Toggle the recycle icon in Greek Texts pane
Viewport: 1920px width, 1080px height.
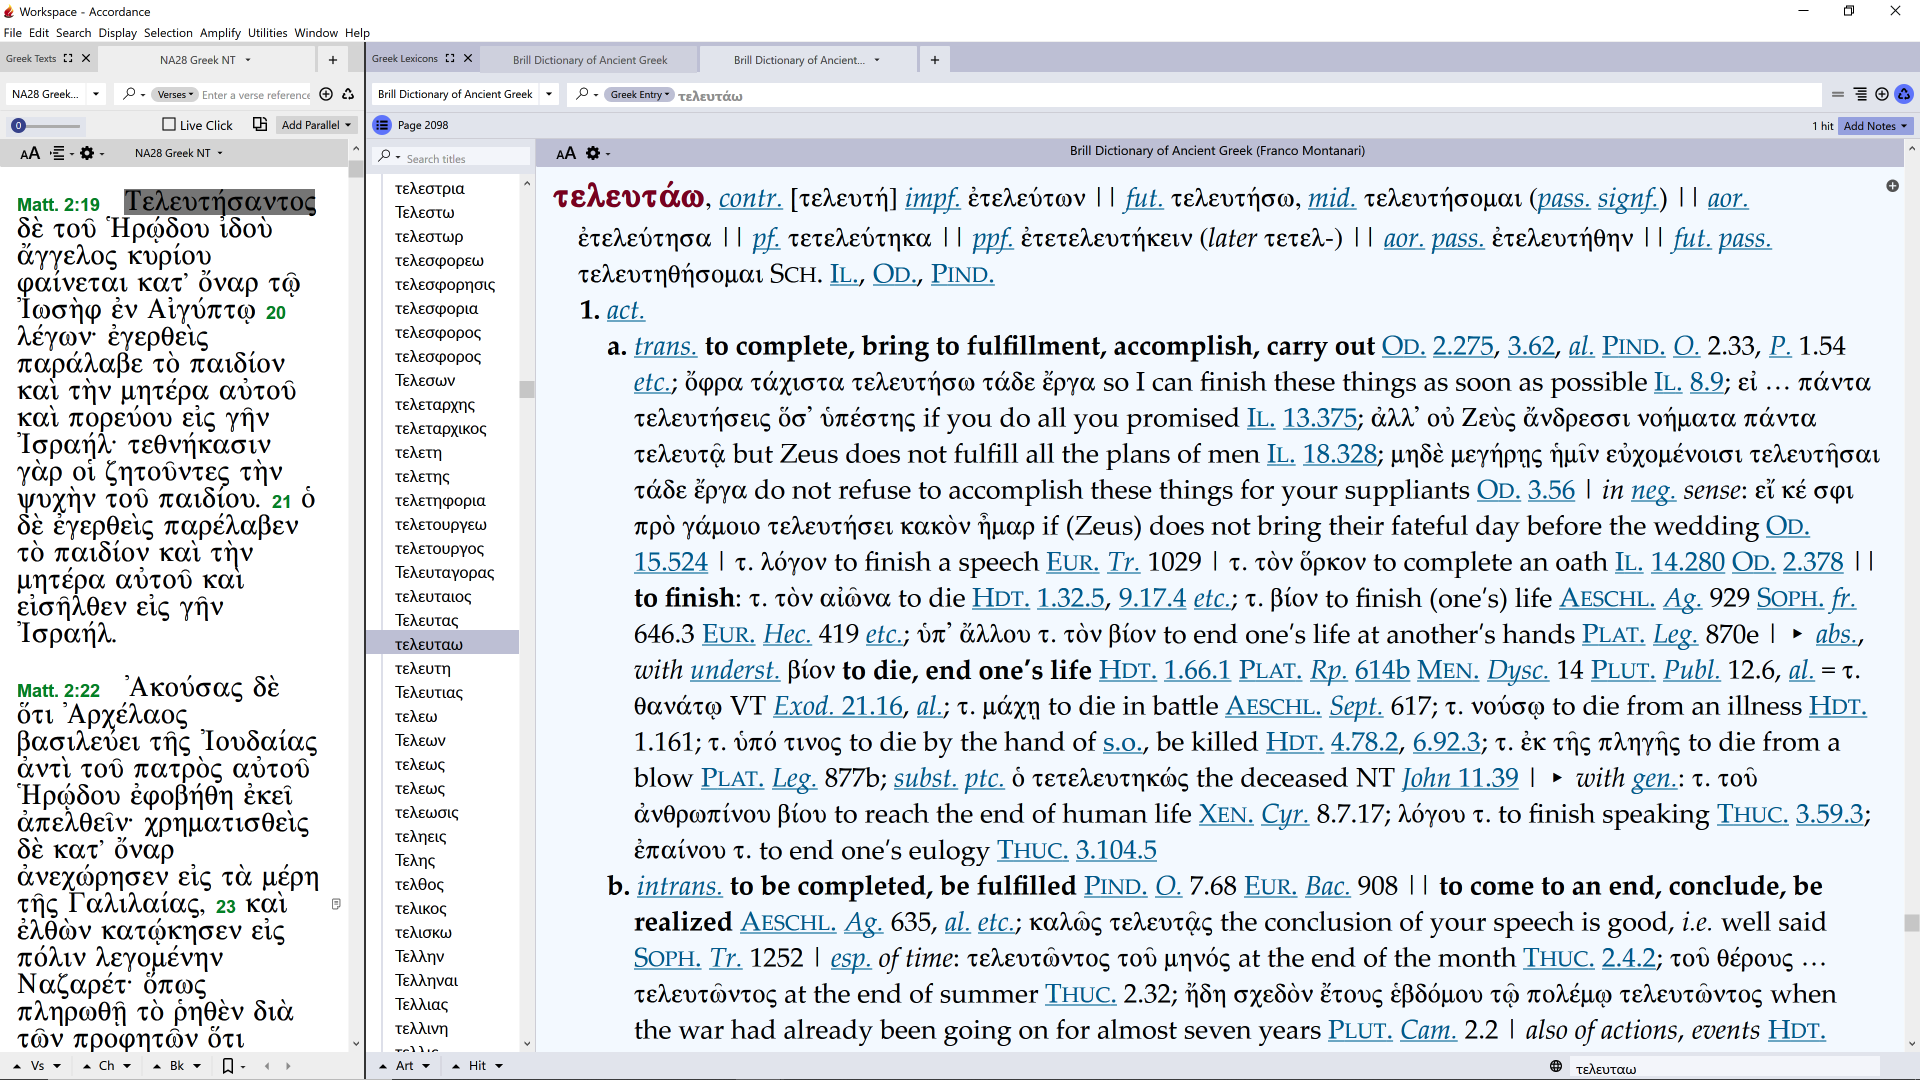(348, 94)
